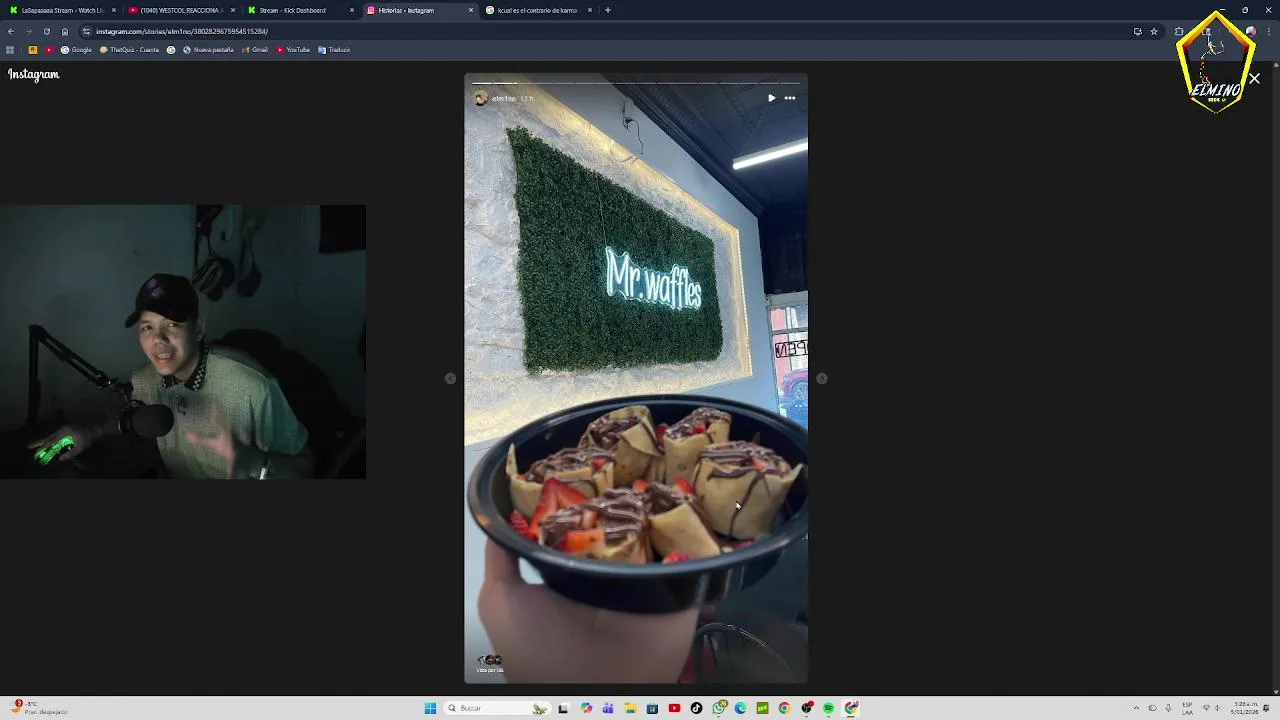The width and height of the screenshot is (1280, 720).
Task: View site information icon in the address bar
Action: point(86,31)
